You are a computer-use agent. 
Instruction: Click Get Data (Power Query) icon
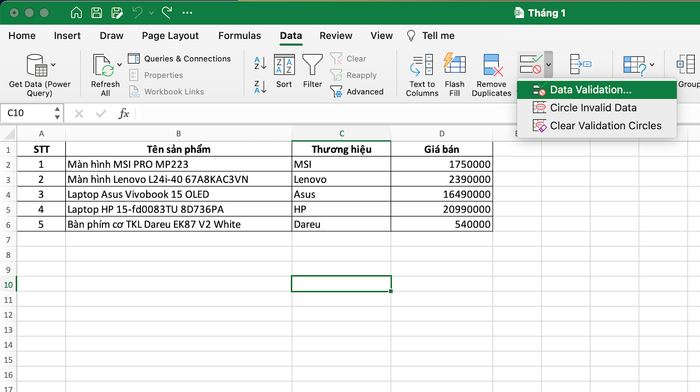(37, 65)
